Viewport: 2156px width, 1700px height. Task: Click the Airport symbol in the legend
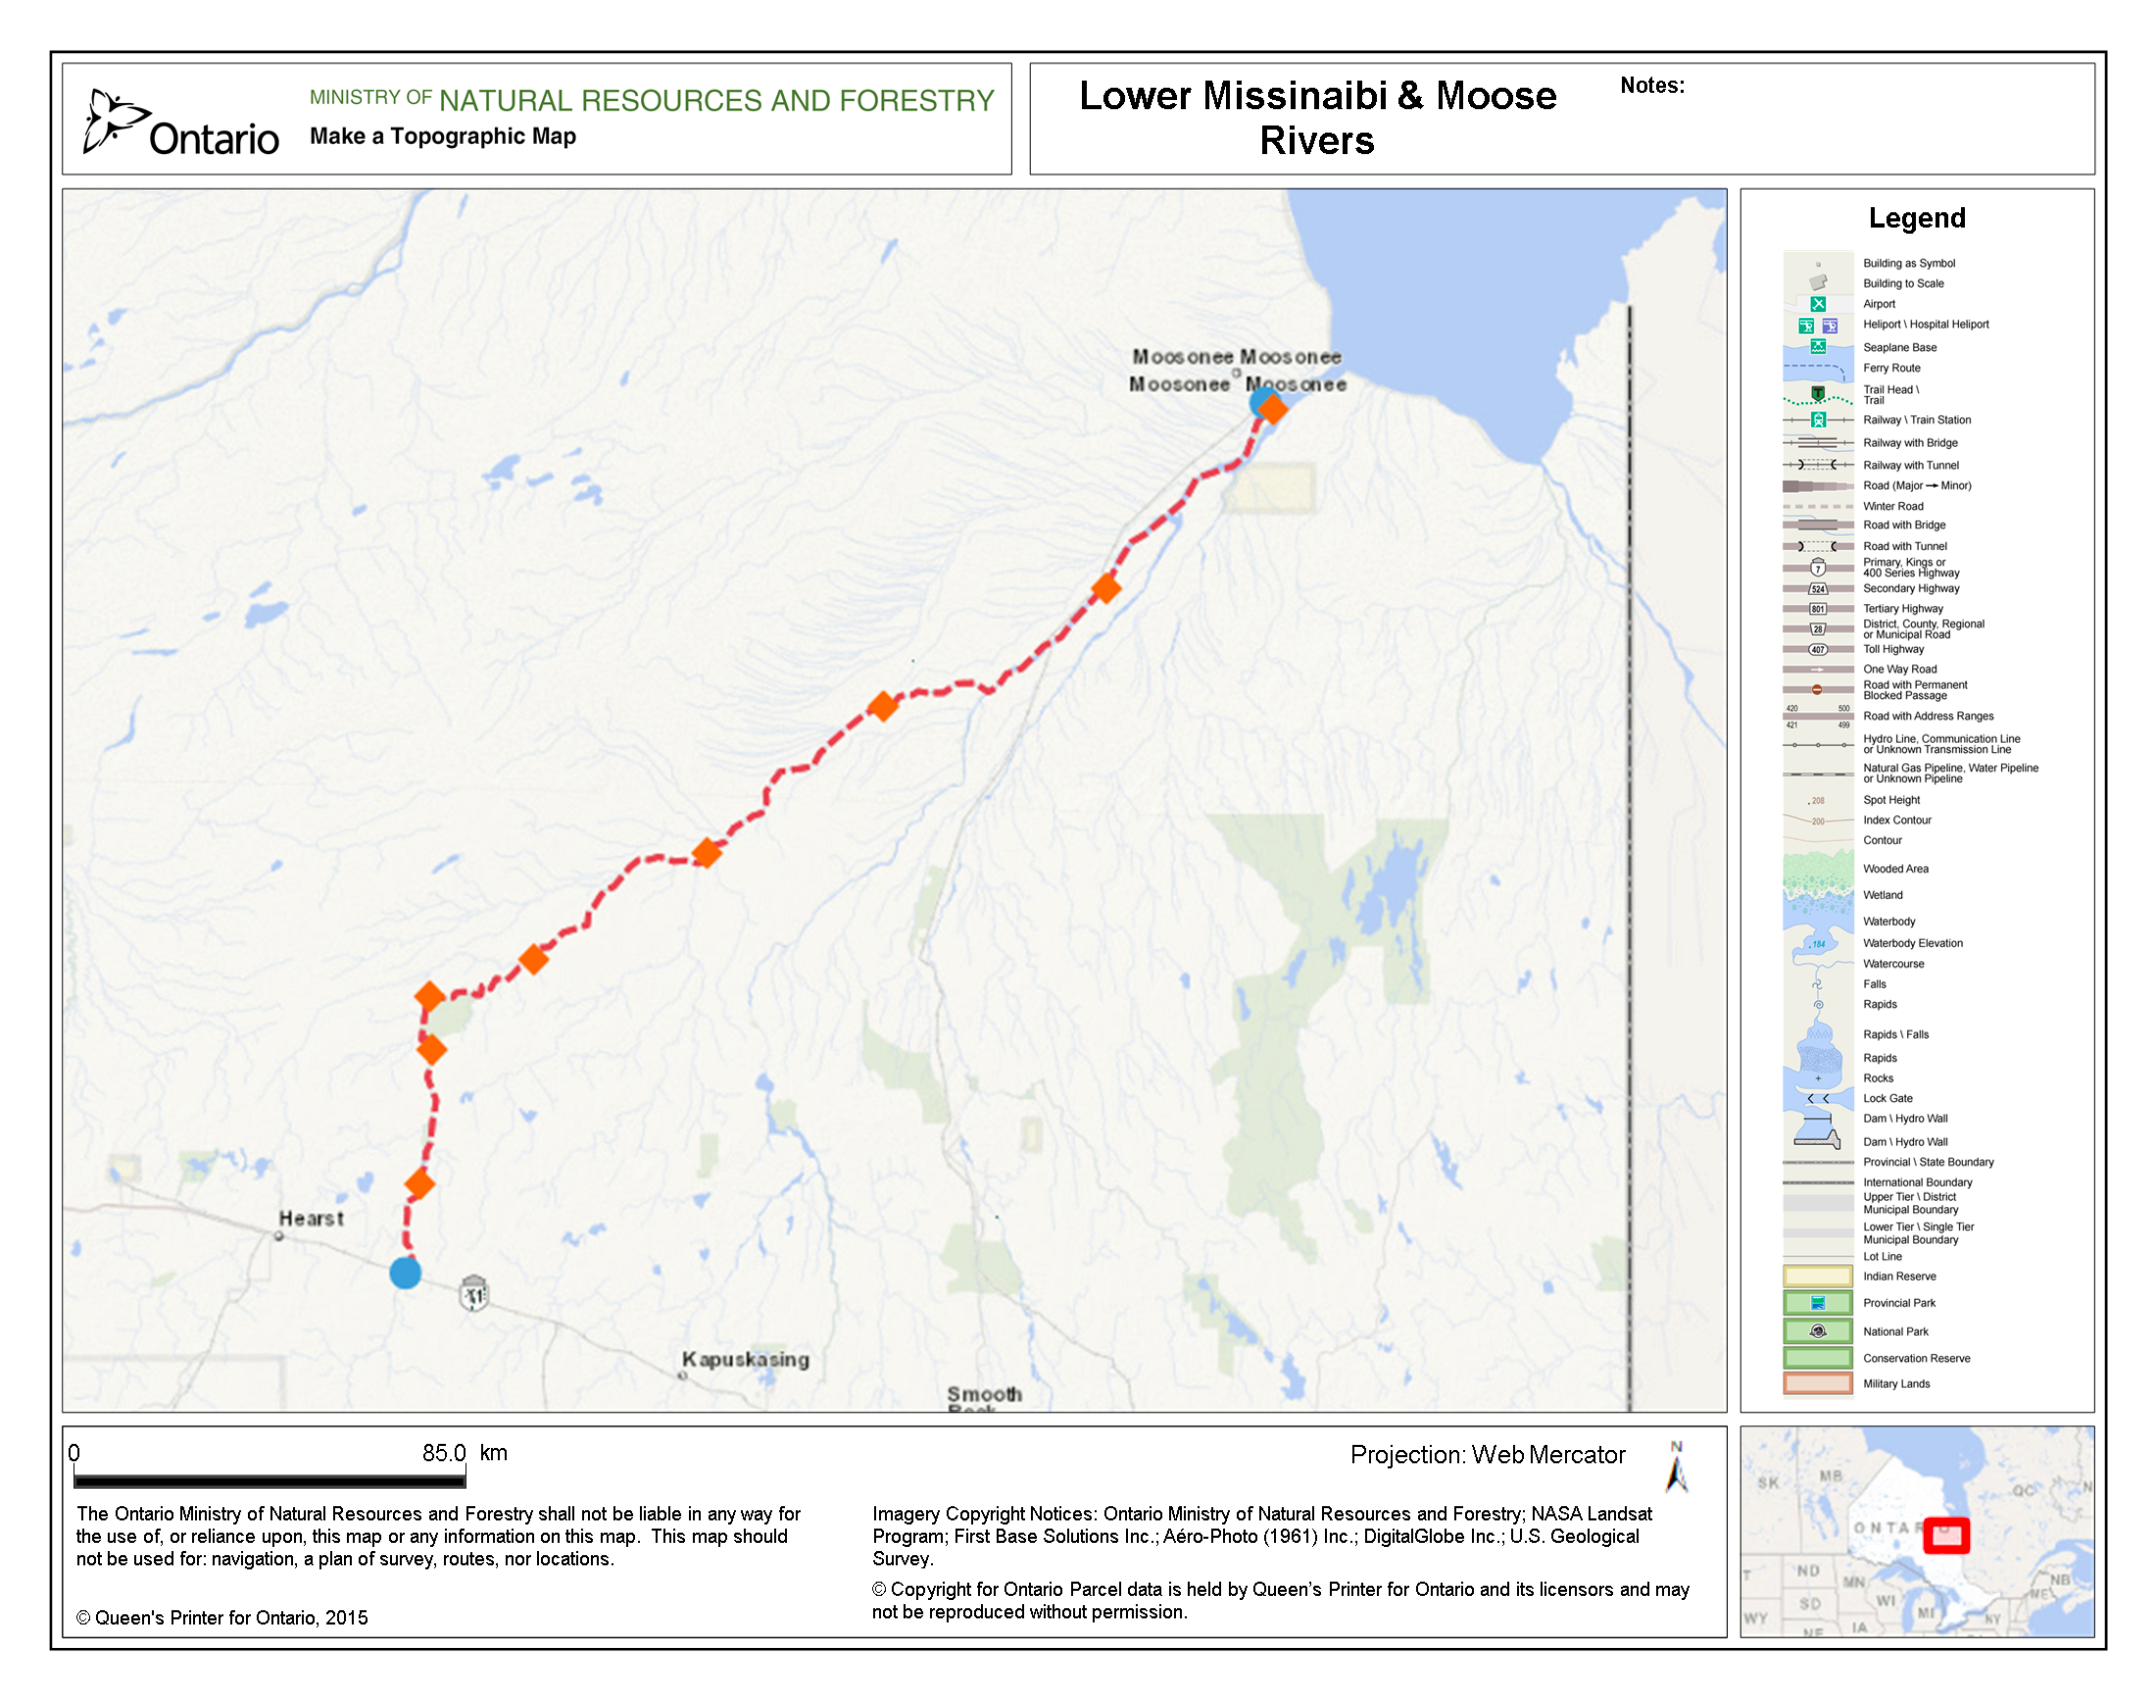coord(1817,304)
